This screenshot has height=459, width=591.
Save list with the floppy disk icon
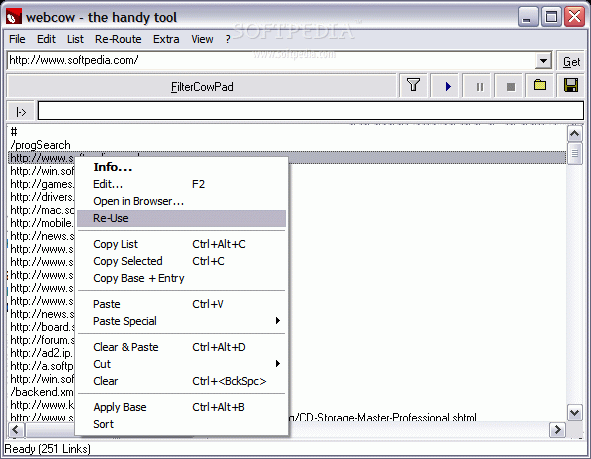(x=571, y=86)
